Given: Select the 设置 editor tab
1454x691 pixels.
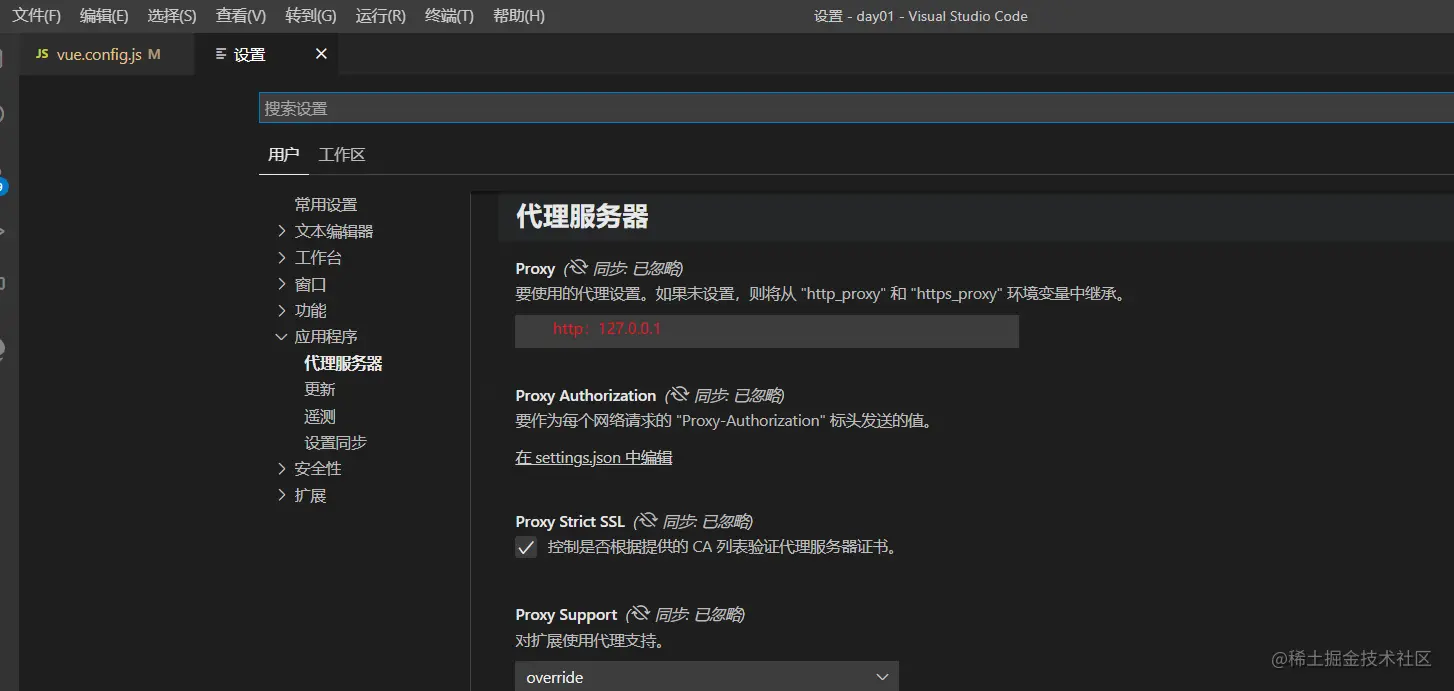Looking at the screenshot, I should pyautogui.click(x=250, y=54).
